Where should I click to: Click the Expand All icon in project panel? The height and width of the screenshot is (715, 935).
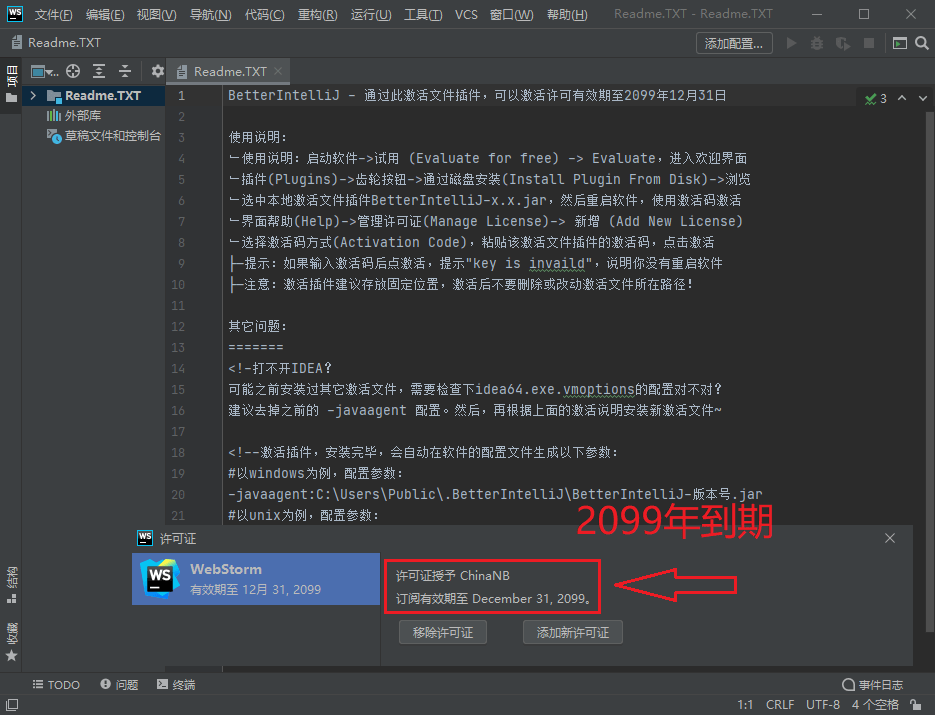pyautogui.click(x=99, y=72)
